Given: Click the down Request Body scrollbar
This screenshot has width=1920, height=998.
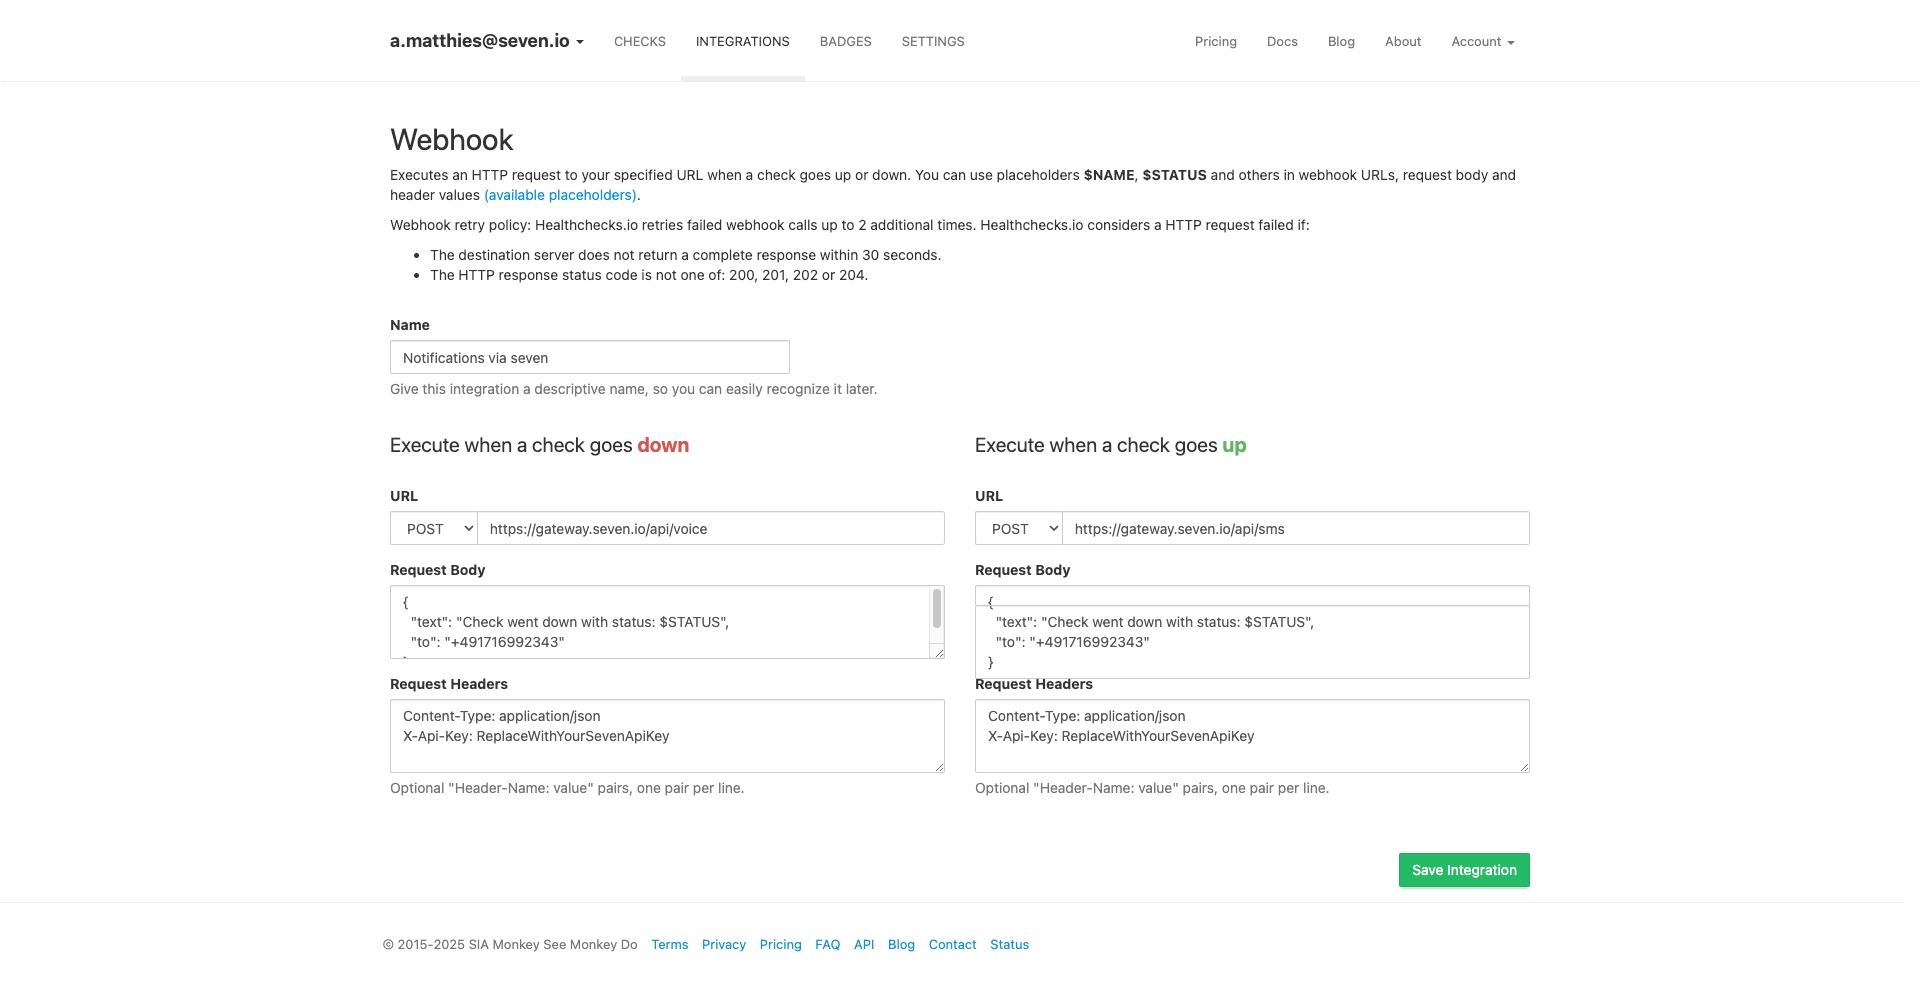Looking at the screenshot, I should pyautogui.click(x=937, y=610).
